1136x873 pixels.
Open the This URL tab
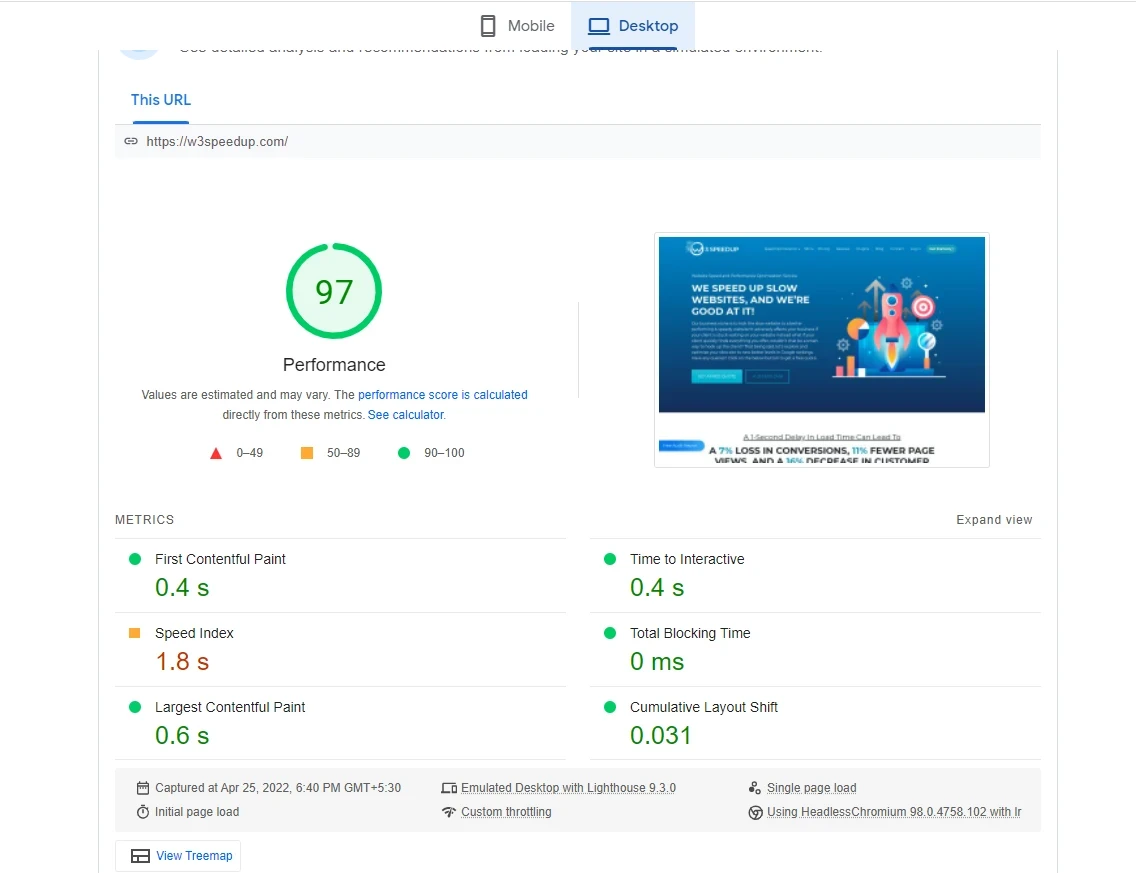coord(161,100)
